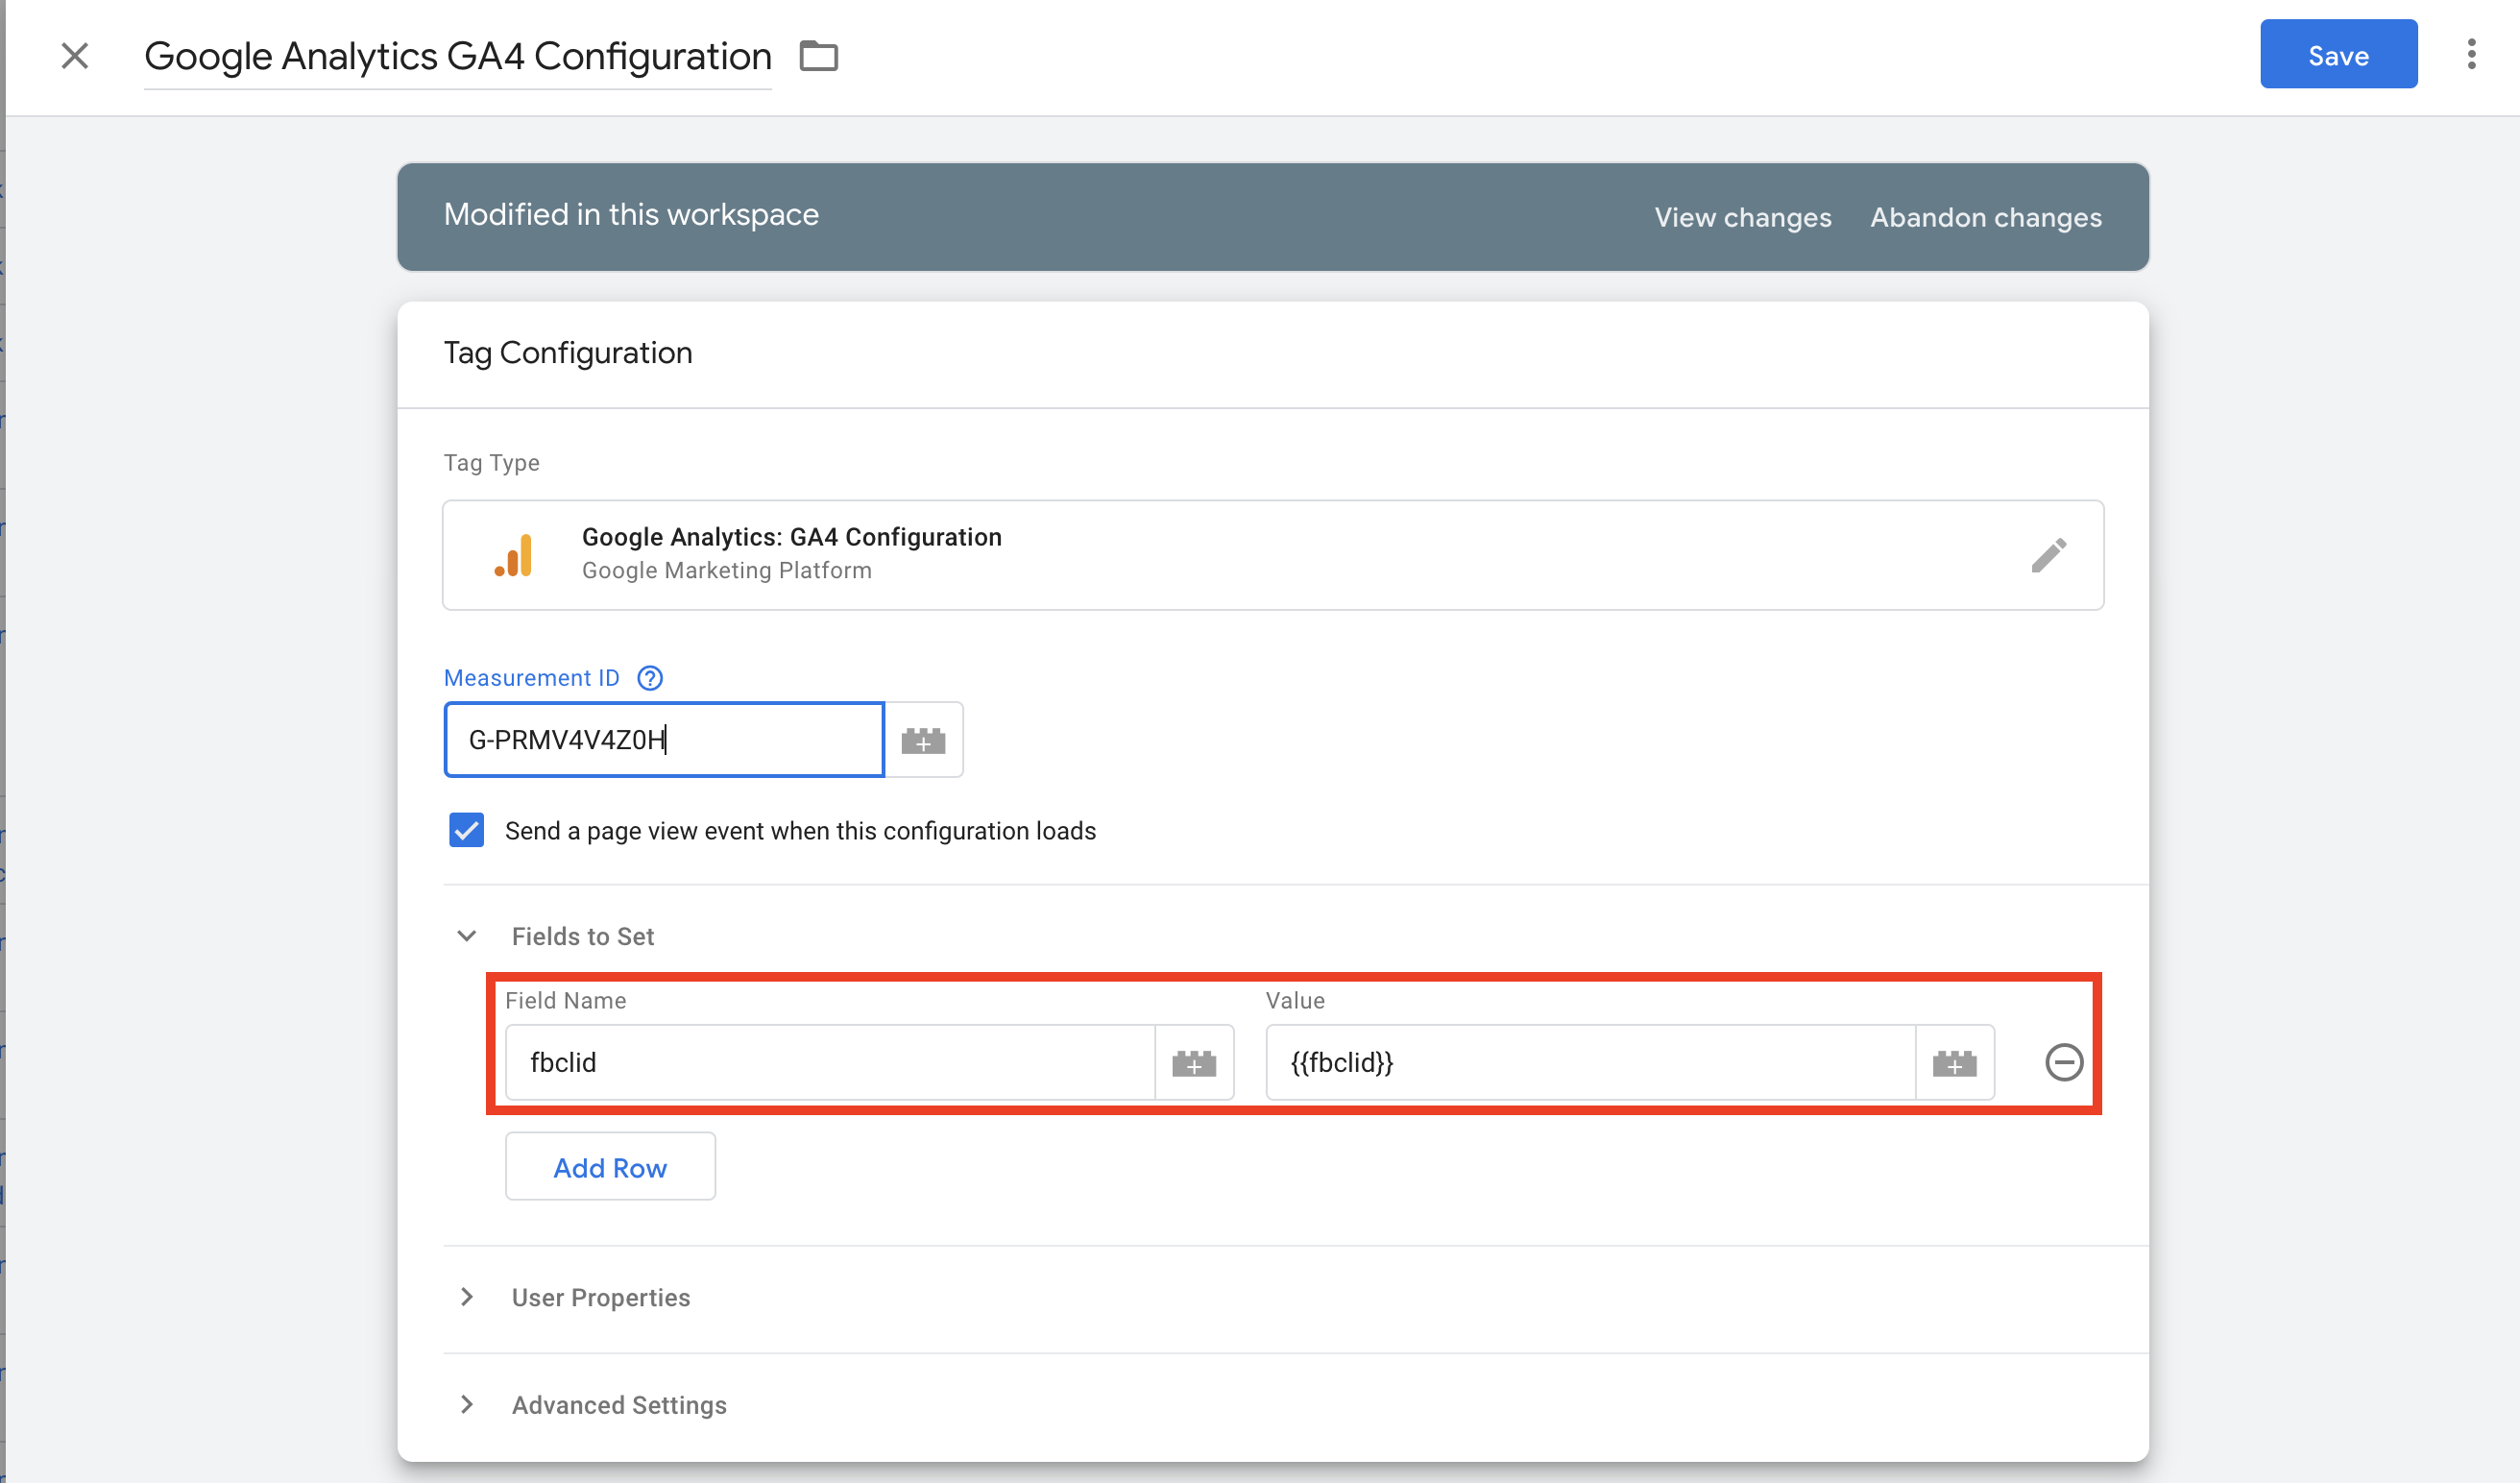Click the Value input containing {{fbclid}}
The width and height of the screenshot is (2520, 1483).
[x=1590, y=1062]
